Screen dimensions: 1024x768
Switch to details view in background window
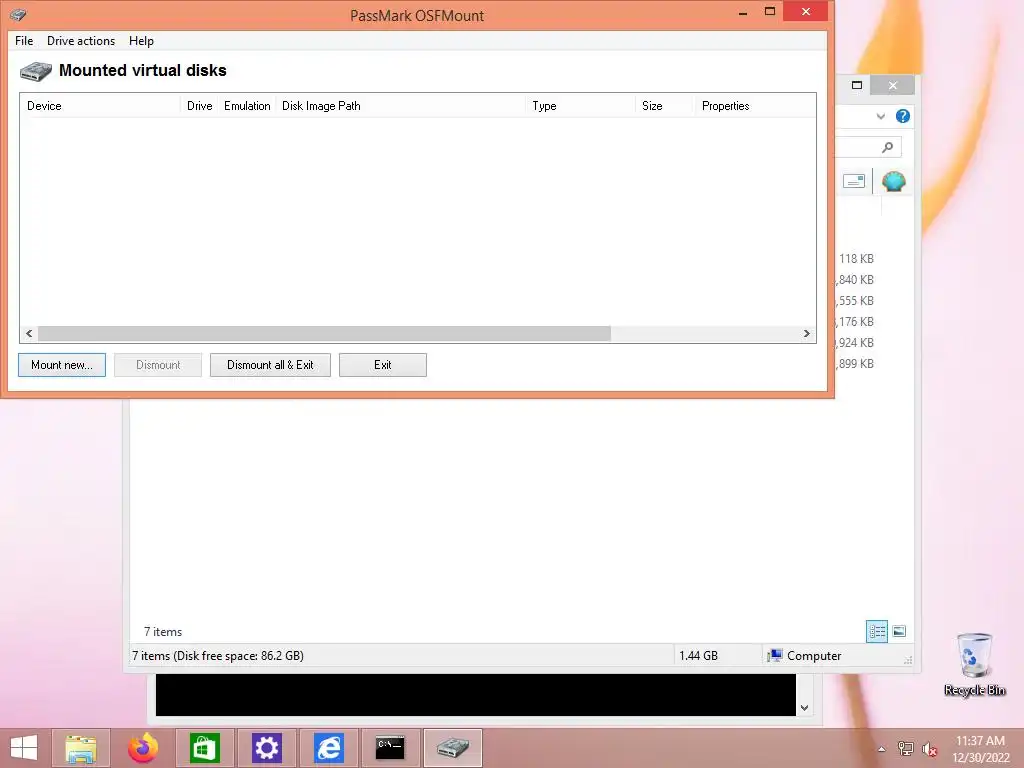pos(877,631)
